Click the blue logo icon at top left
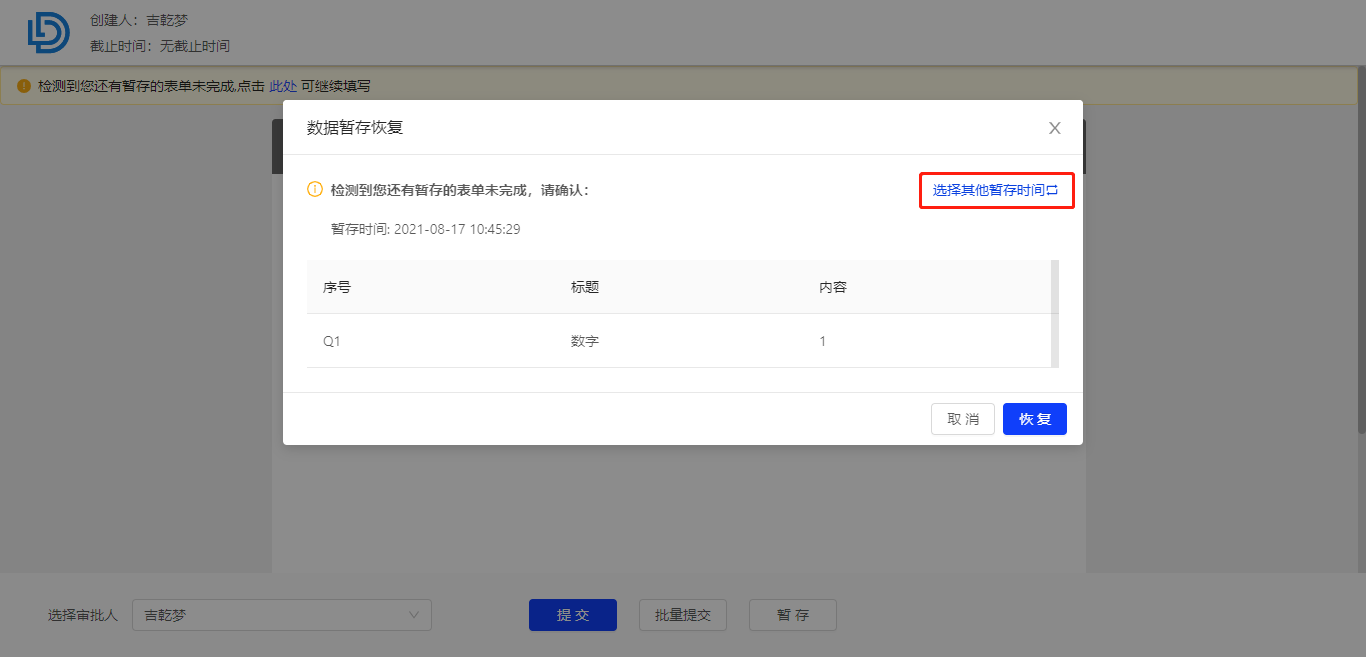Image resolution: width=1366 pixels, height=657 pixels. 48,32
